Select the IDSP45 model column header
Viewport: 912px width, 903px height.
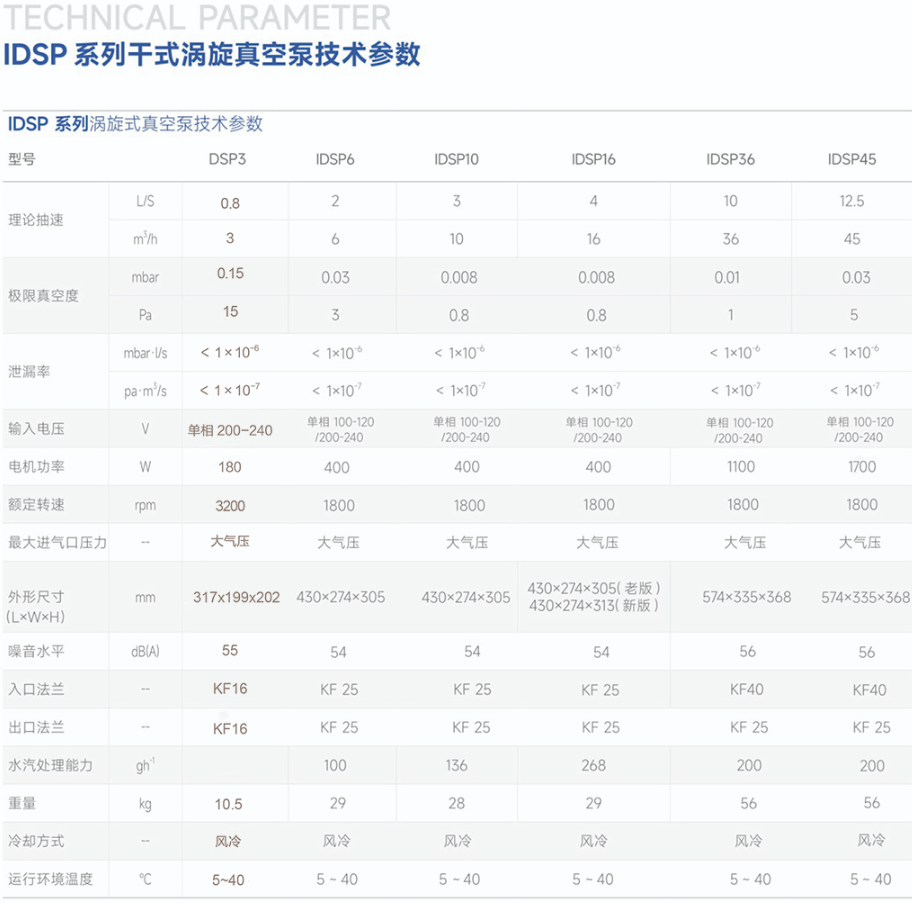pyautogui.click(x=852, y=159)
